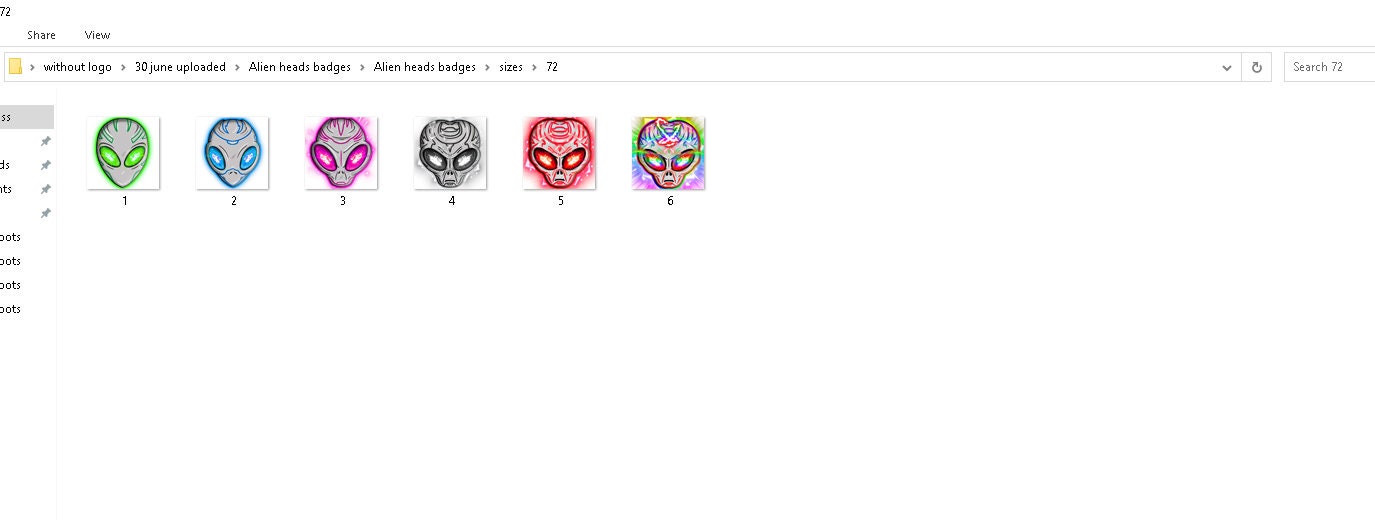
Task: Click the file name label 6
Action: click(x=670, y=201)
